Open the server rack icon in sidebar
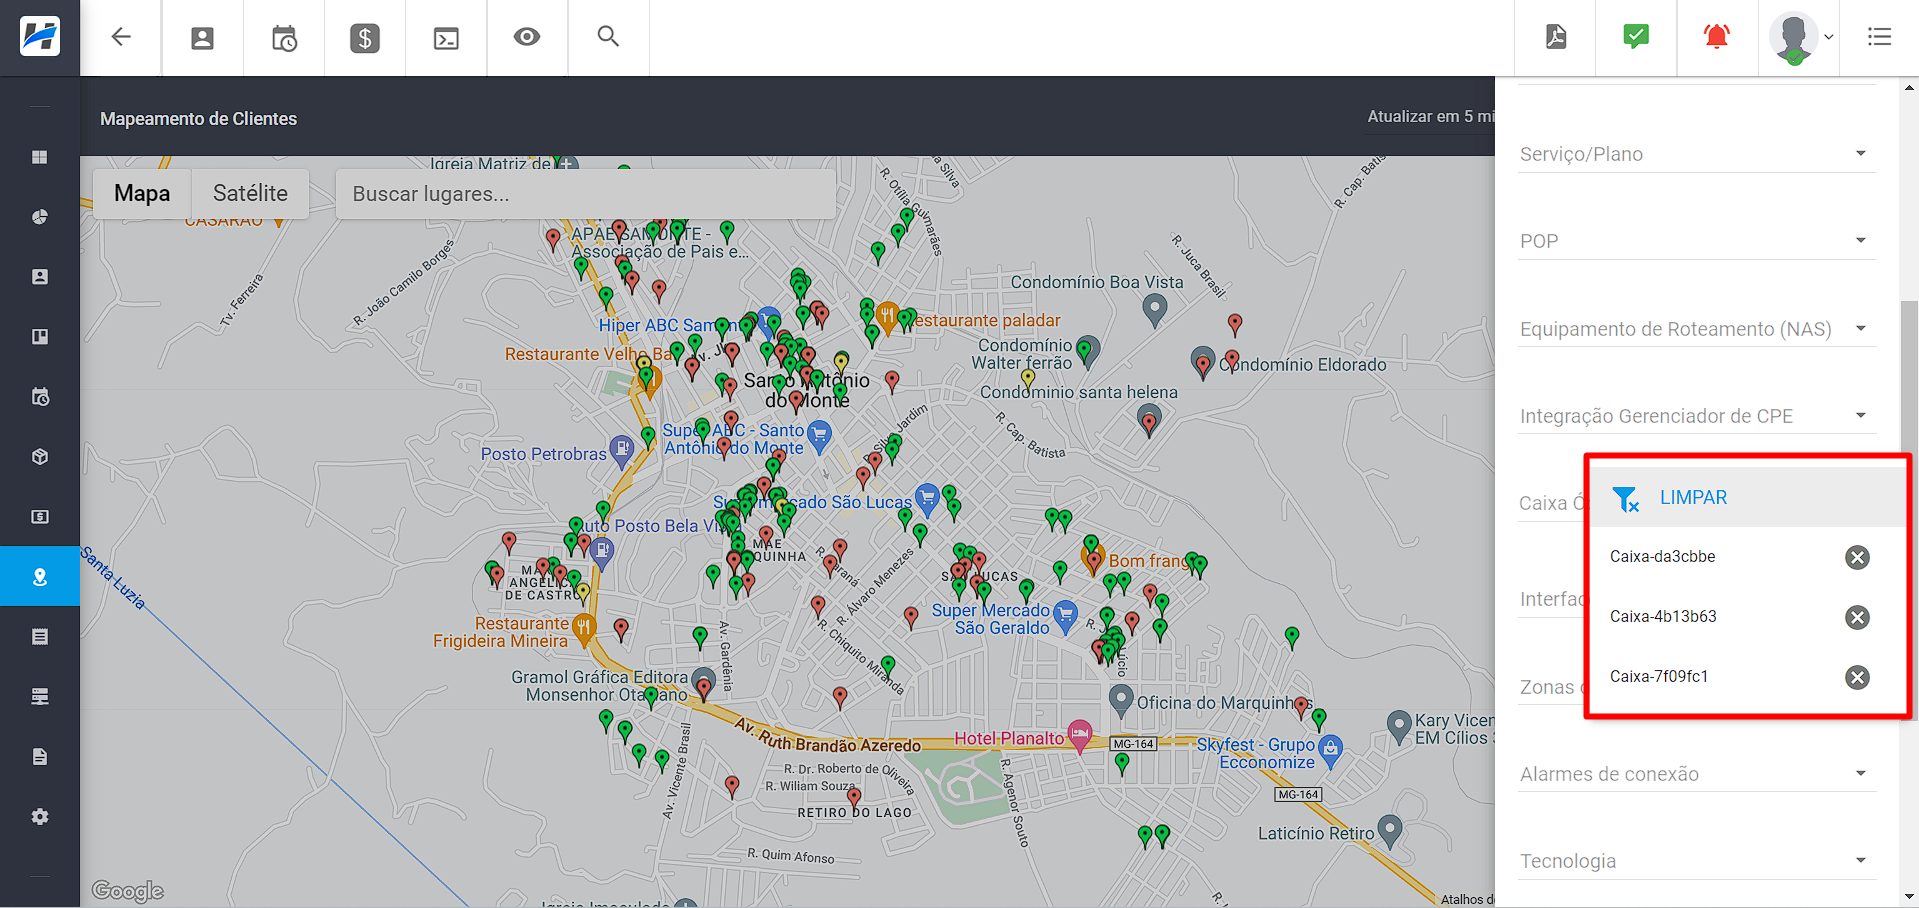The width and height of the screenshot is (1919, 908). click(40, 697)
